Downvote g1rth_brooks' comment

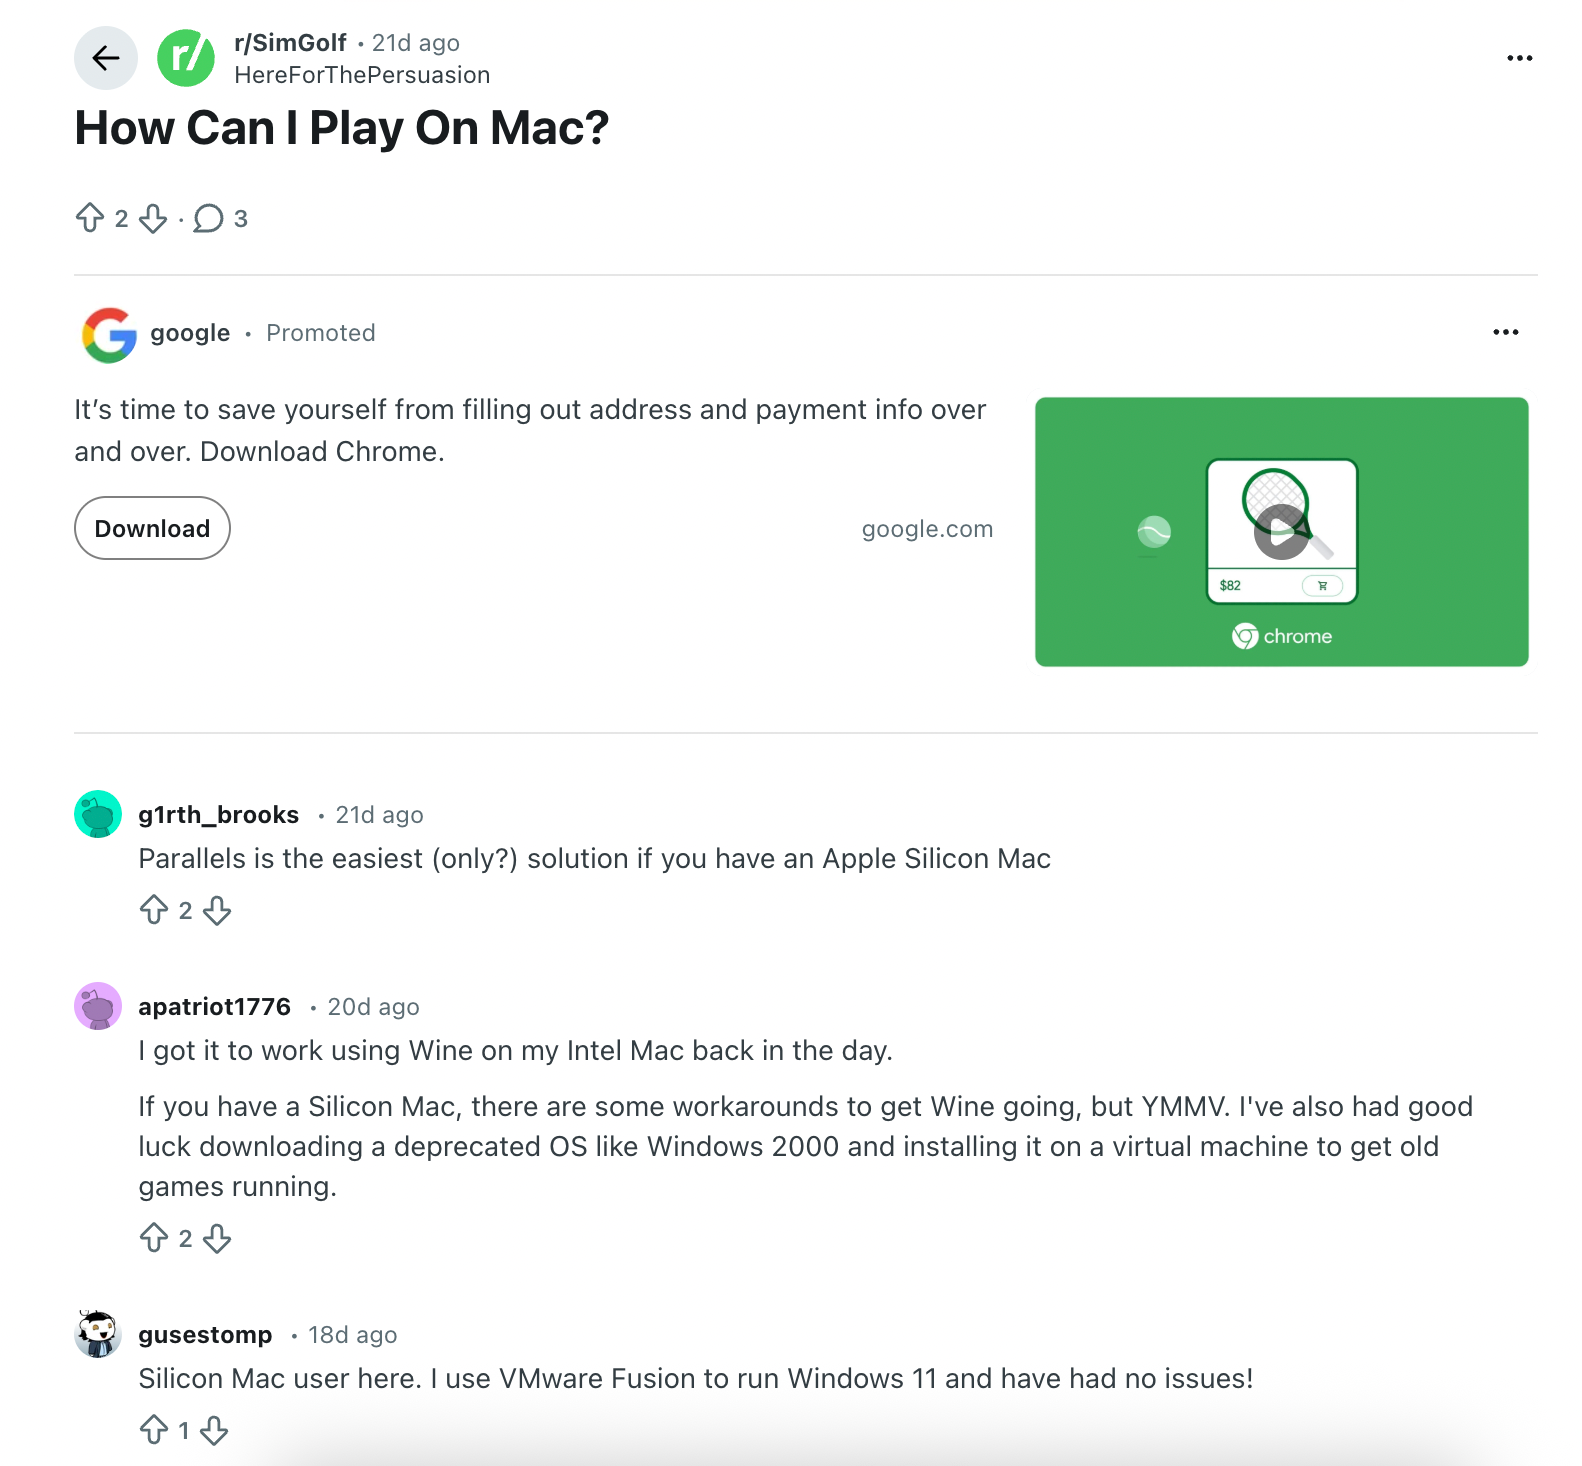217,910
